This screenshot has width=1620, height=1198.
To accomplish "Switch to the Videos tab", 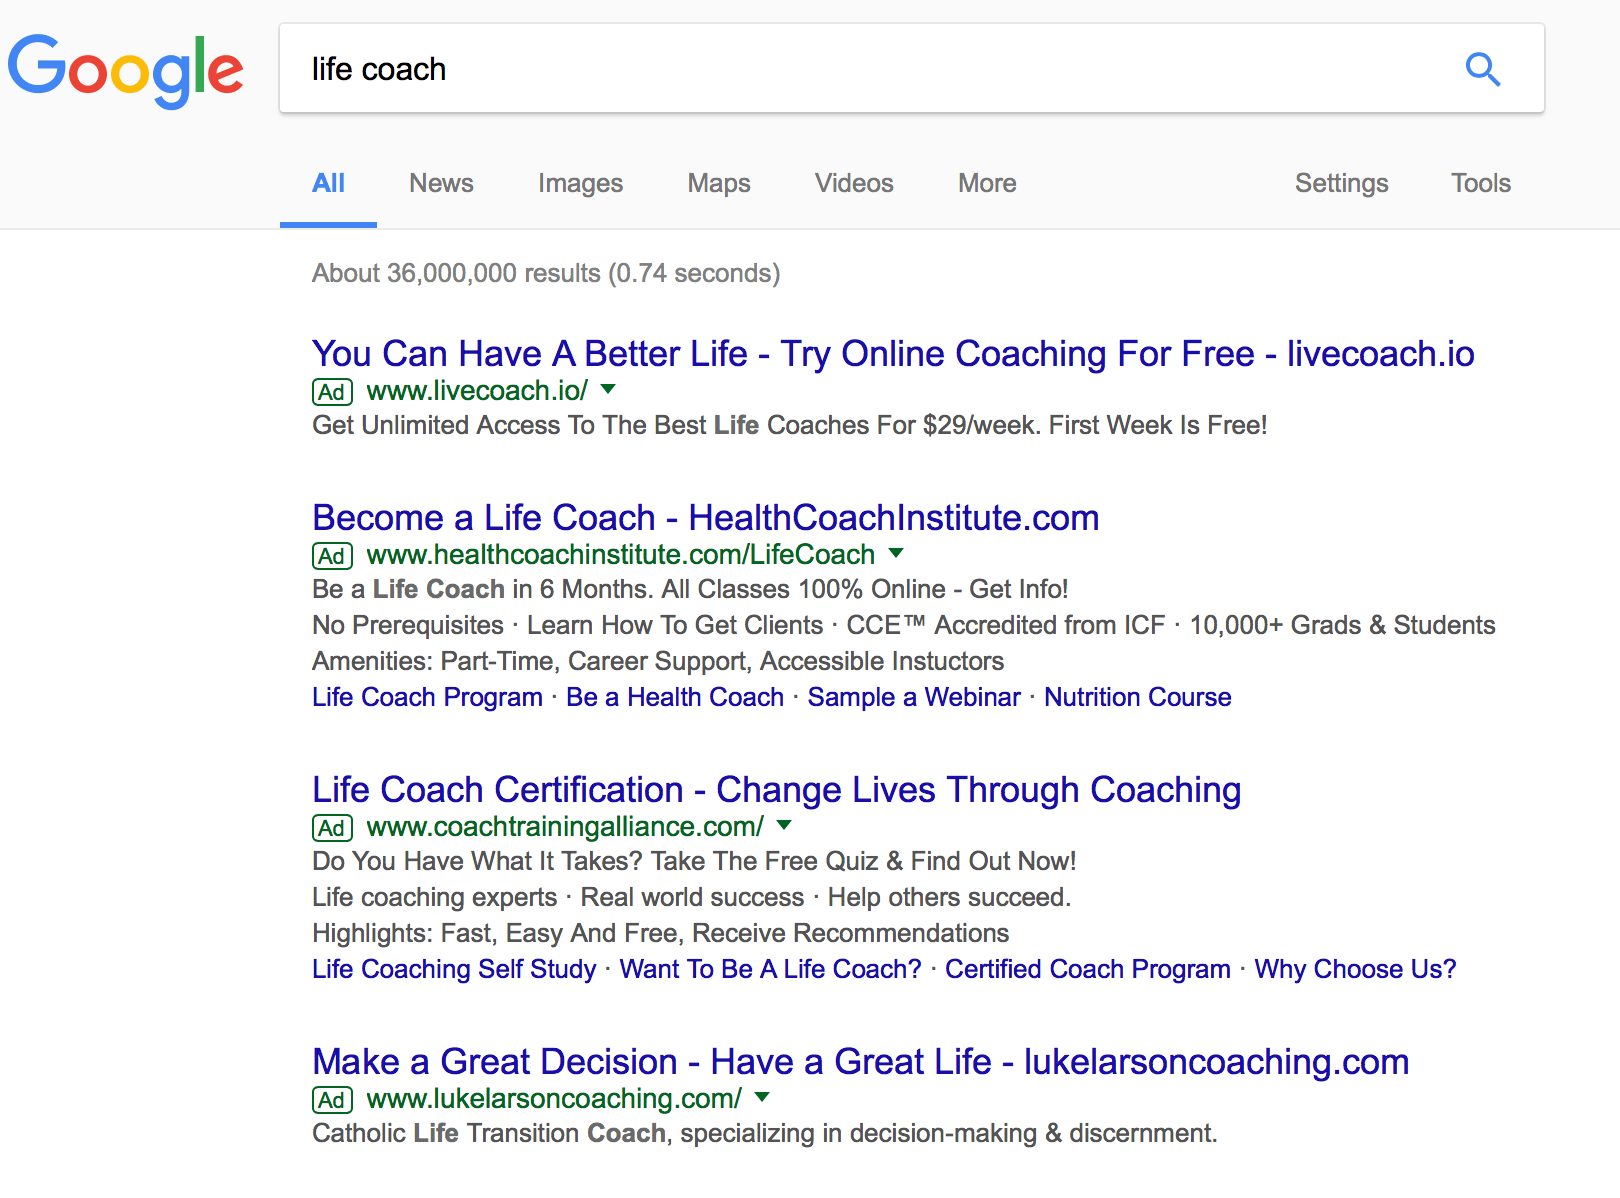I will pos(854,183).
